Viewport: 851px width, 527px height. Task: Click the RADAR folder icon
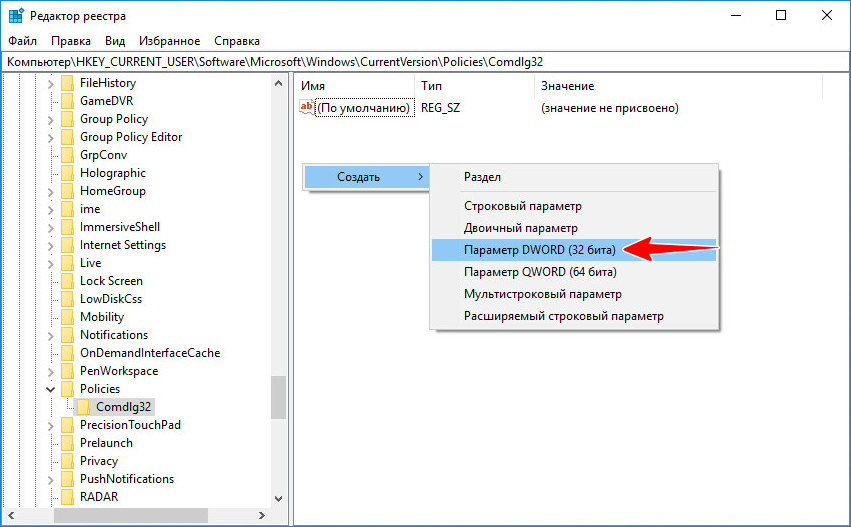coord(67,497)
